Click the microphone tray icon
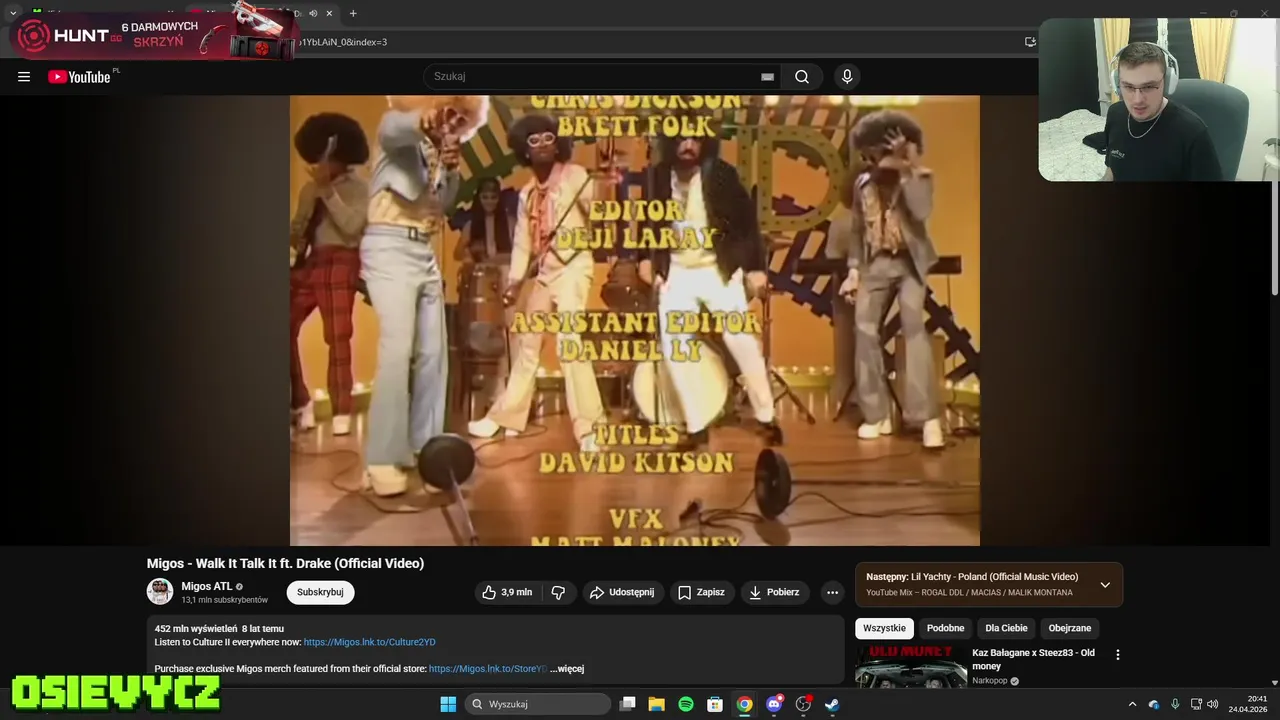 tap(1175, 704)
